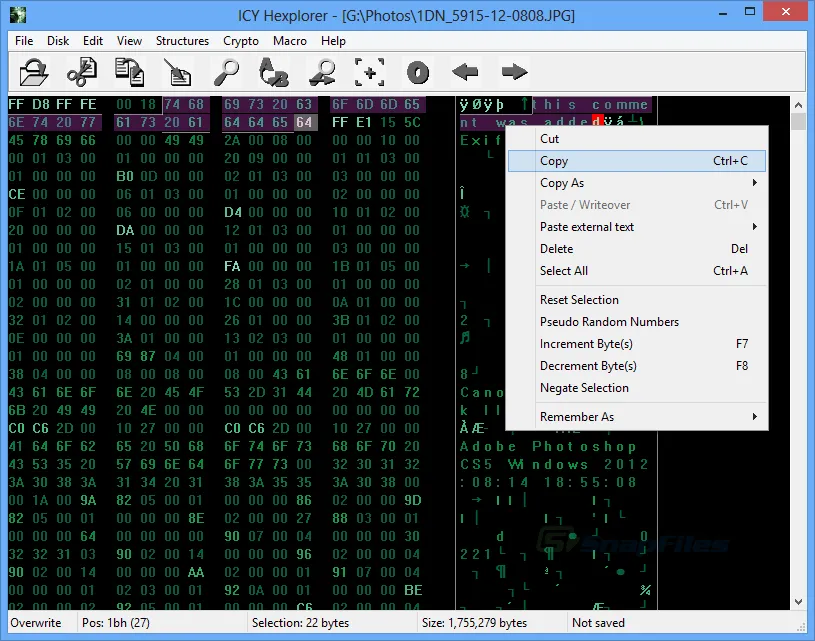Click the 'Not saved' status entry
This screenshot has height=641, width=815.
point(598,623)
